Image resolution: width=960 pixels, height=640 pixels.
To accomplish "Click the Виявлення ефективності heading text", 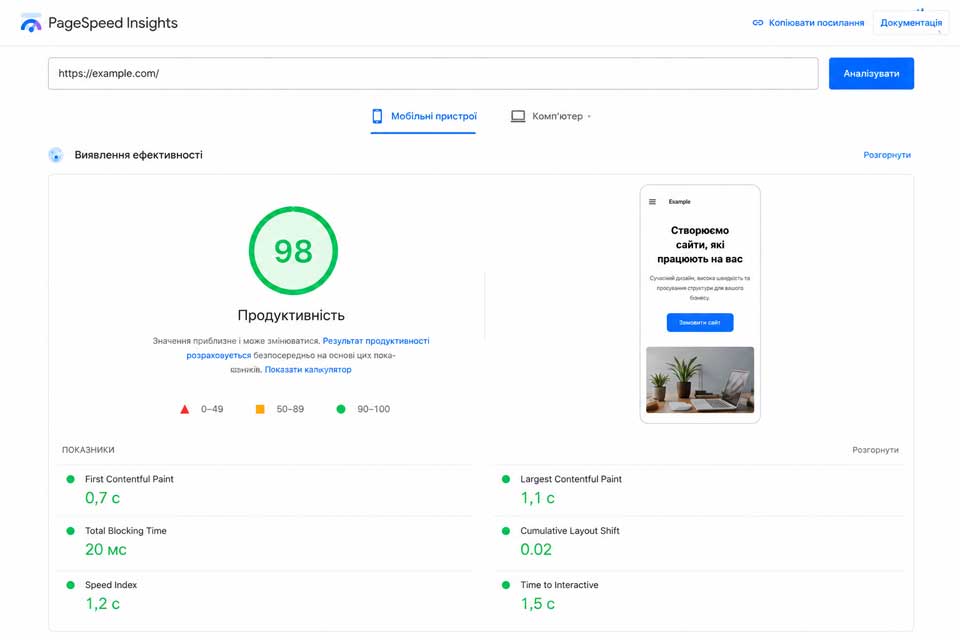I will point(138,155).
